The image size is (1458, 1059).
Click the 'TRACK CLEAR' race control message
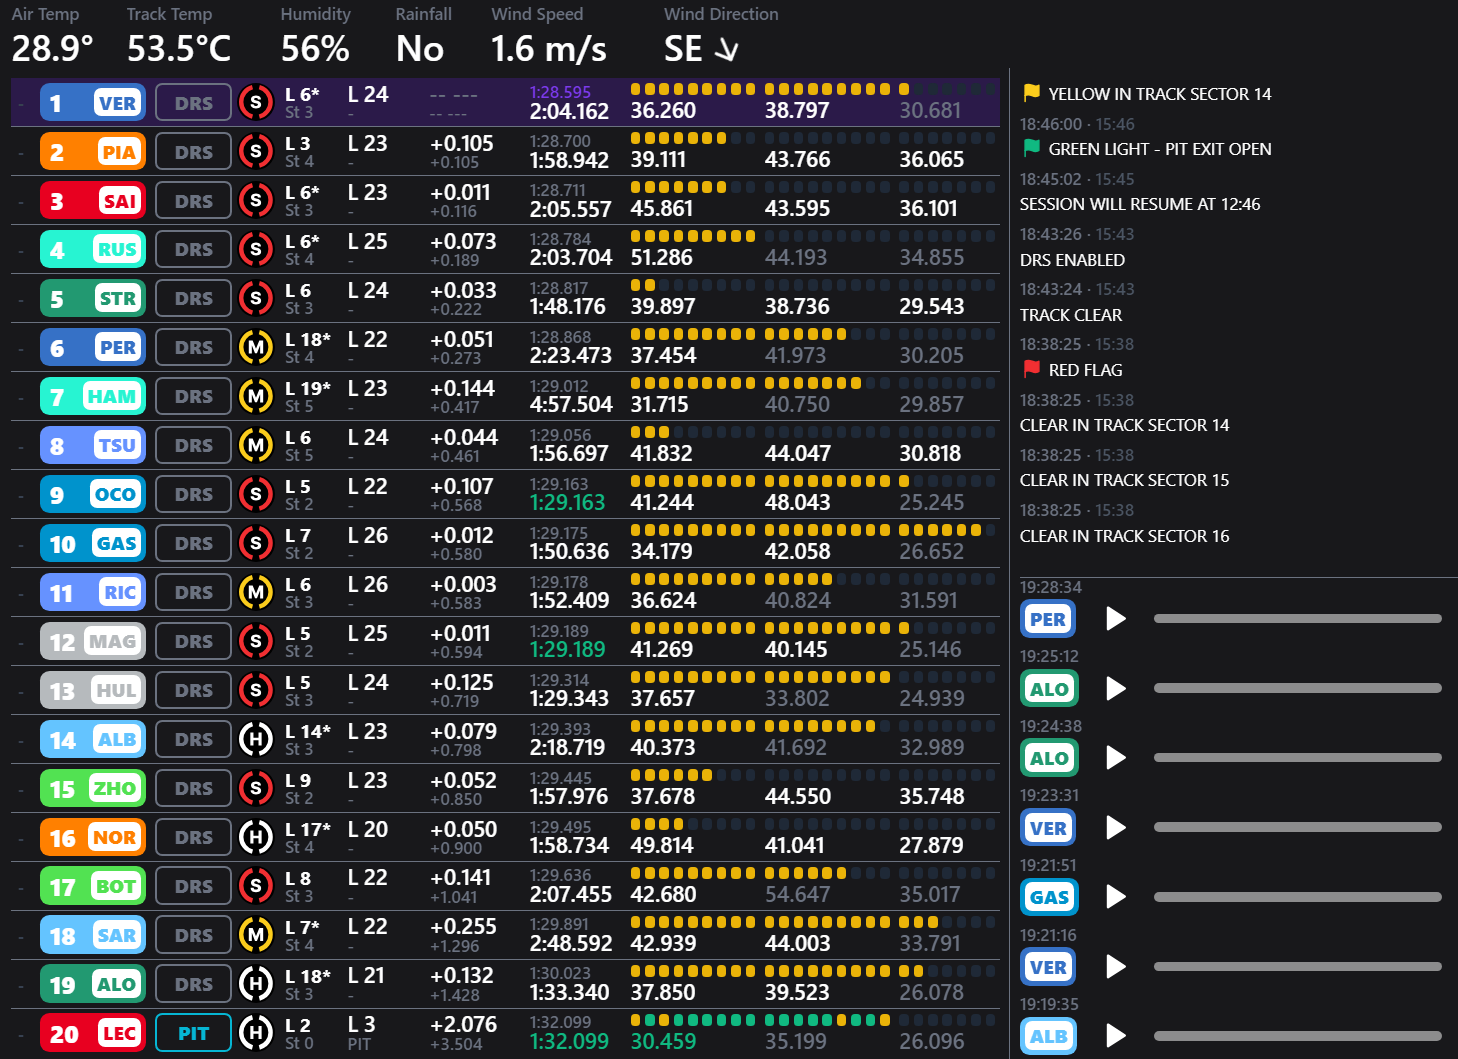1071,315
